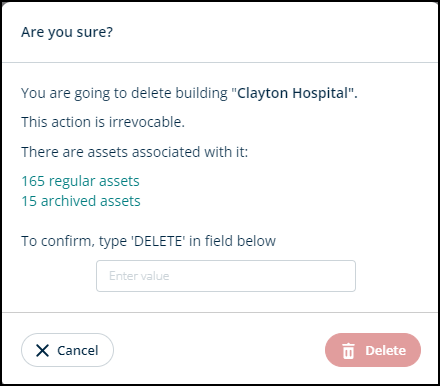Cancel the building deletion dialog
Viewport: 440px width, 386px height.
point(67,350)
